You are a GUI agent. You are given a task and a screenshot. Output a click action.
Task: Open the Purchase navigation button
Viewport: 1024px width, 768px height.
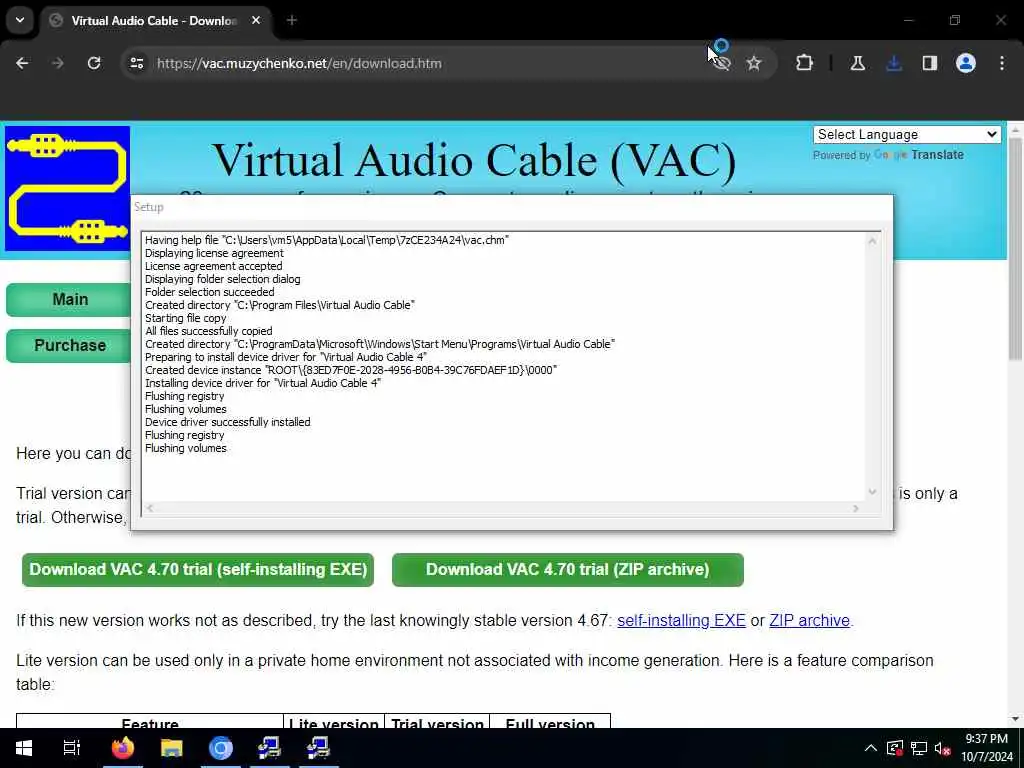click(69, 345)
